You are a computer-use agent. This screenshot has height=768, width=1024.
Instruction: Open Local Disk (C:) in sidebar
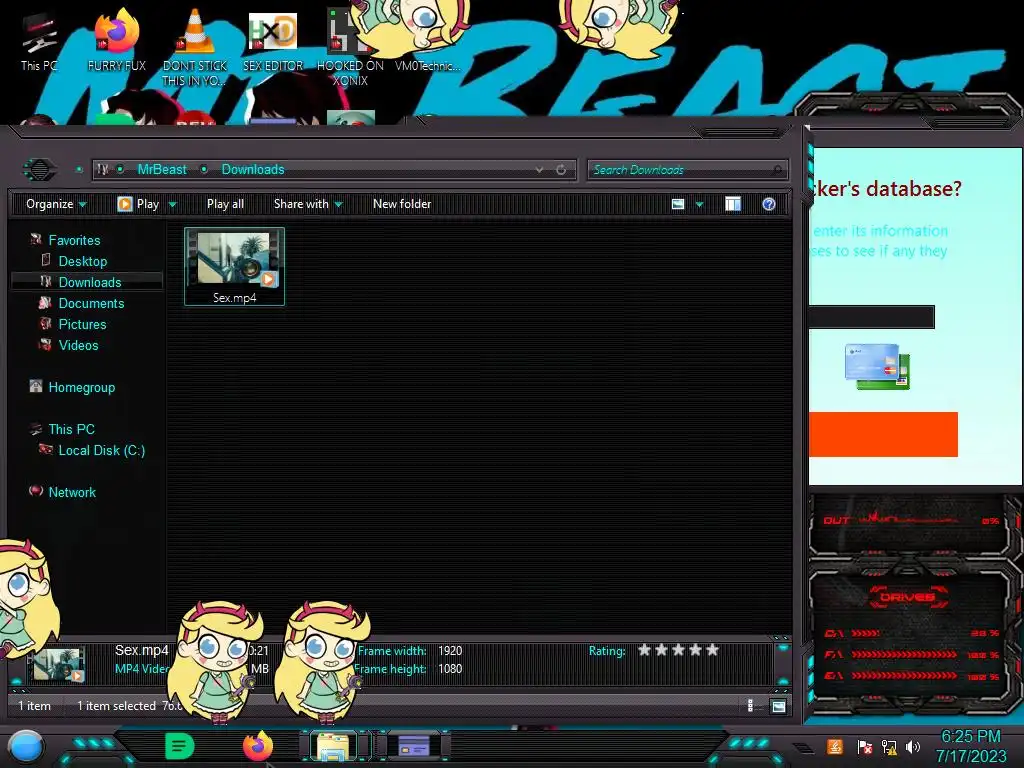(102, 450)
